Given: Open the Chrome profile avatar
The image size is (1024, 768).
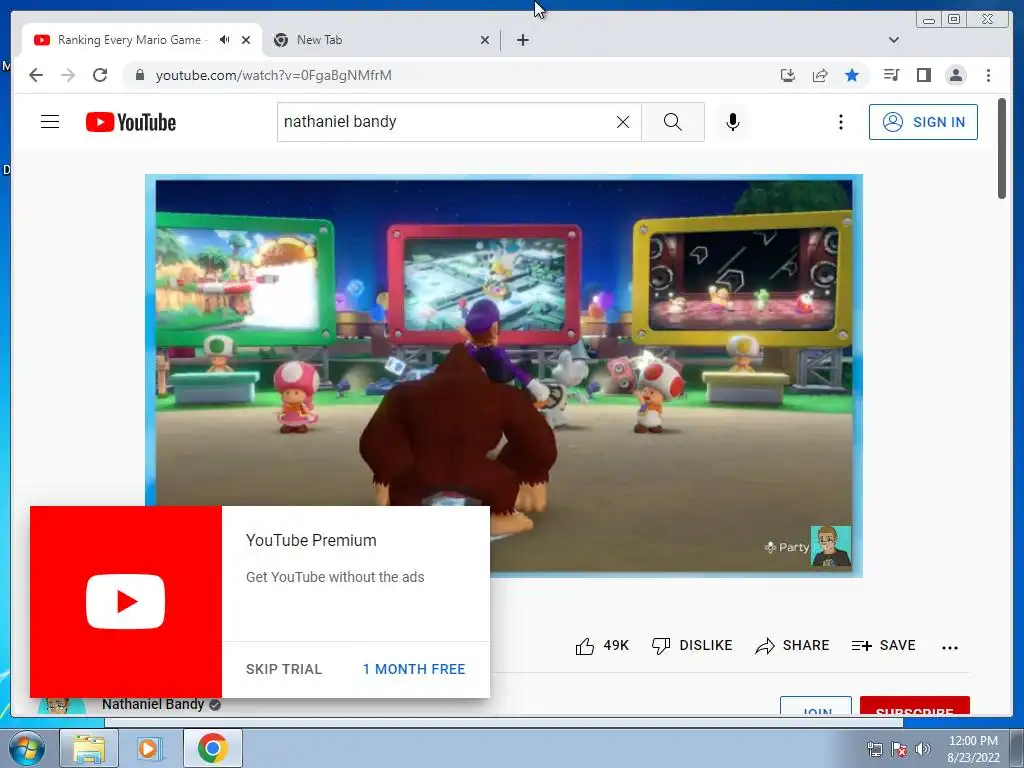Looking at the screenshot, I should coord(955,75).
